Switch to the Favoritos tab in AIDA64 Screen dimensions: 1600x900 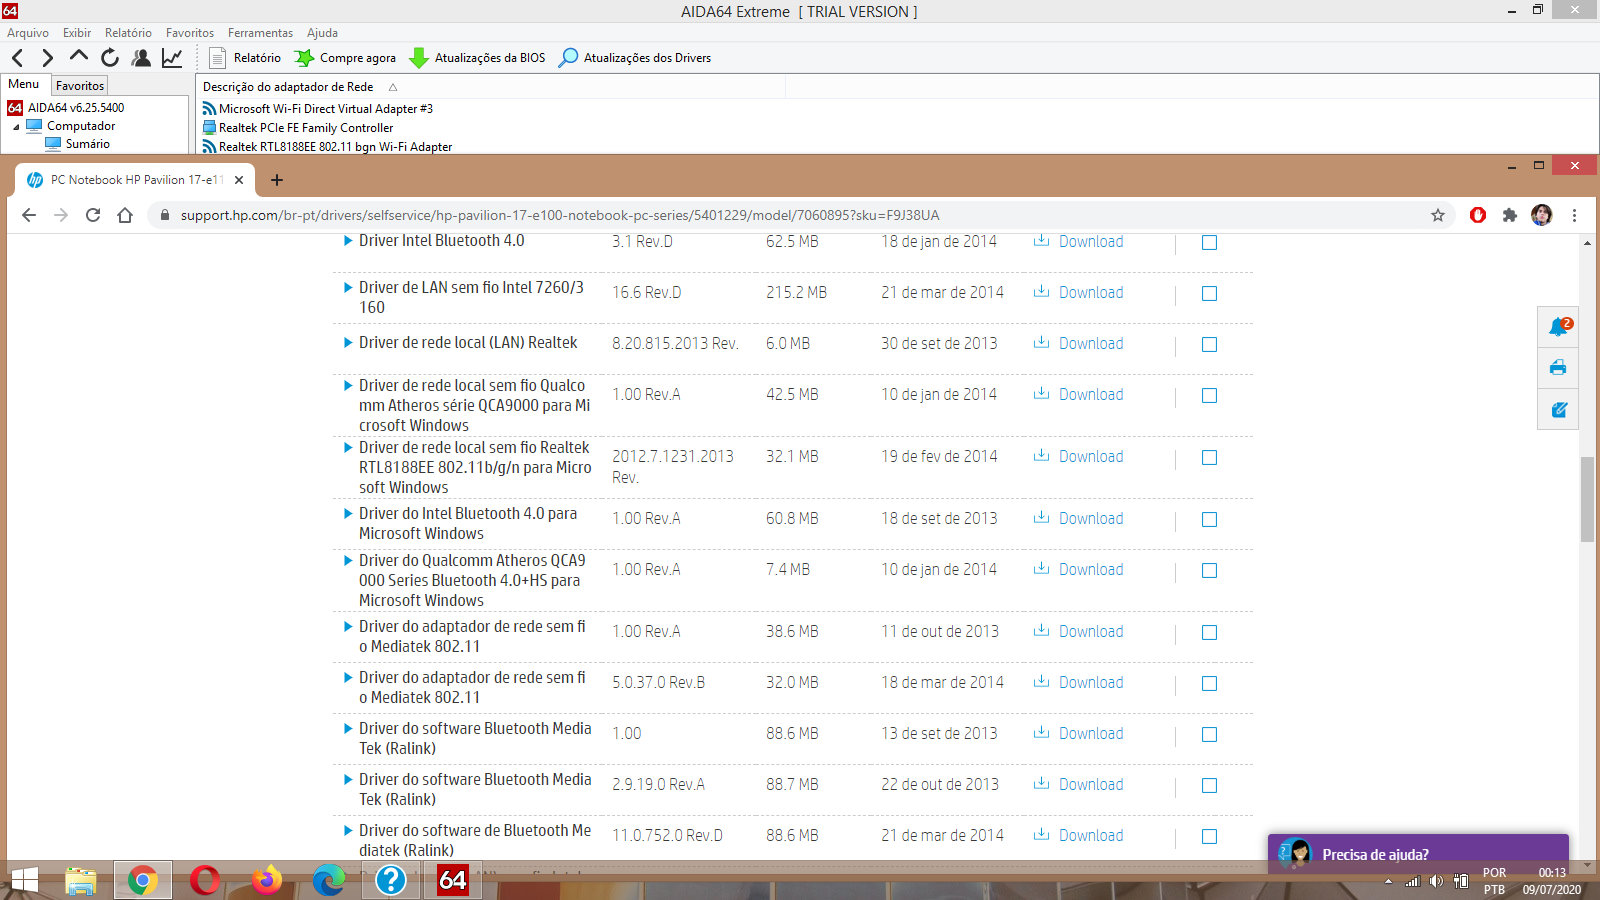80,86
